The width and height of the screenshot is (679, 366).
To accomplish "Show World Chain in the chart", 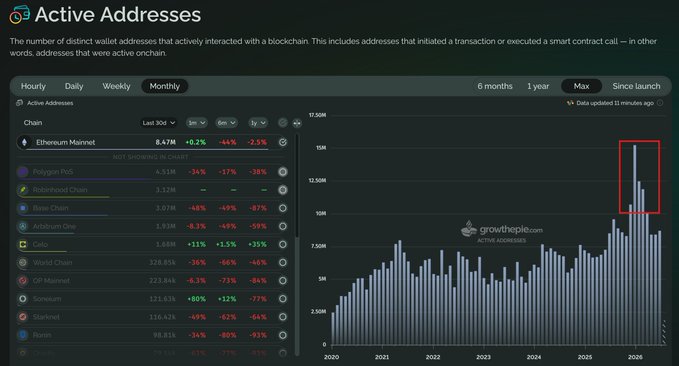I will point(283,262).
